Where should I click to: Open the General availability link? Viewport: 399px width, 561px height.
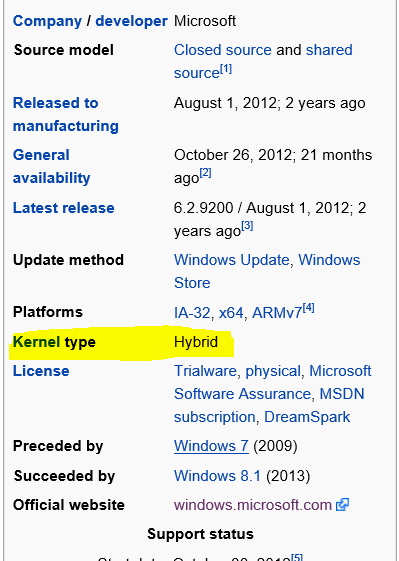pos(52,167)
